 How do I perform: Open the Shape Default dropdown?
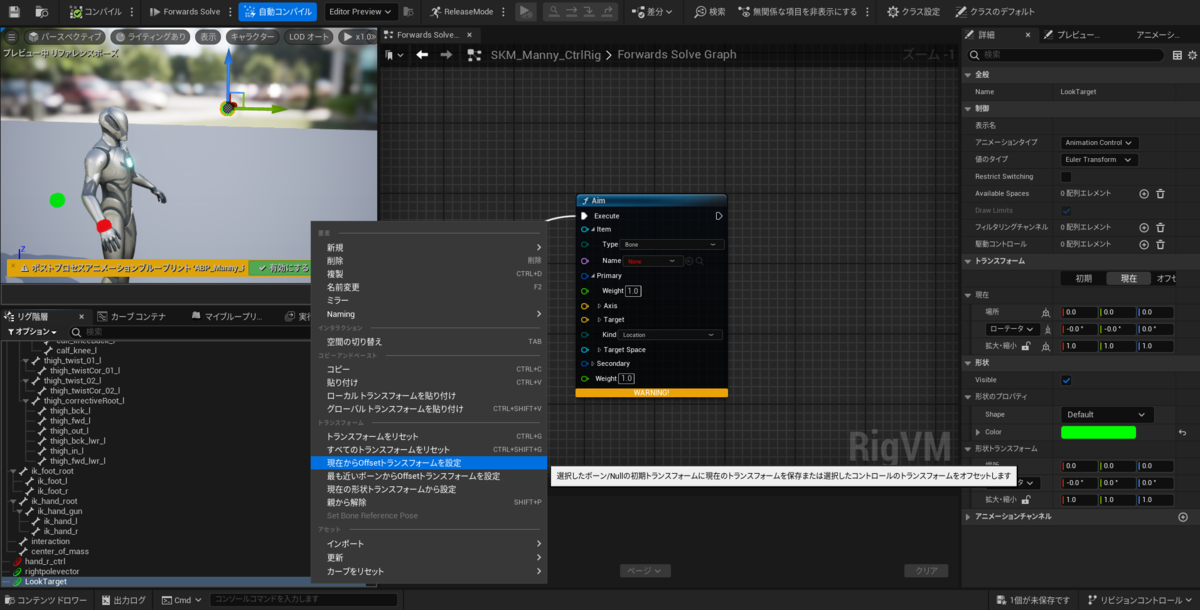pos(1105,413)
